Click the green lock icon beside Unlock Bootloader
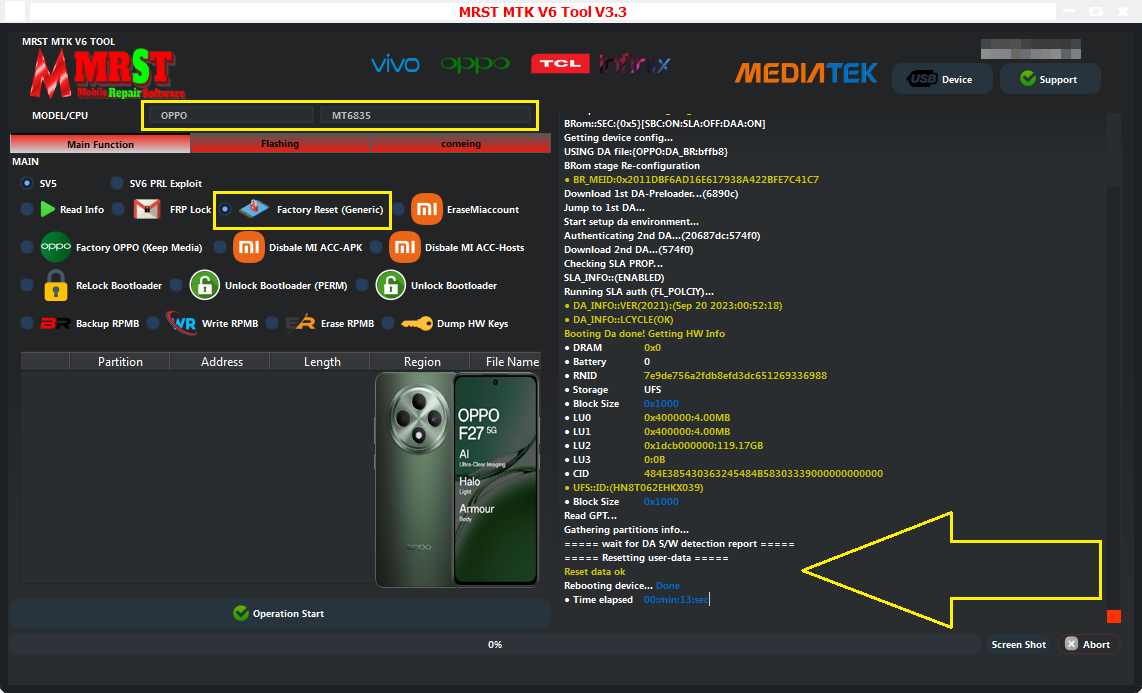Viewport: 1142px width, 693px height. (390, 285)
